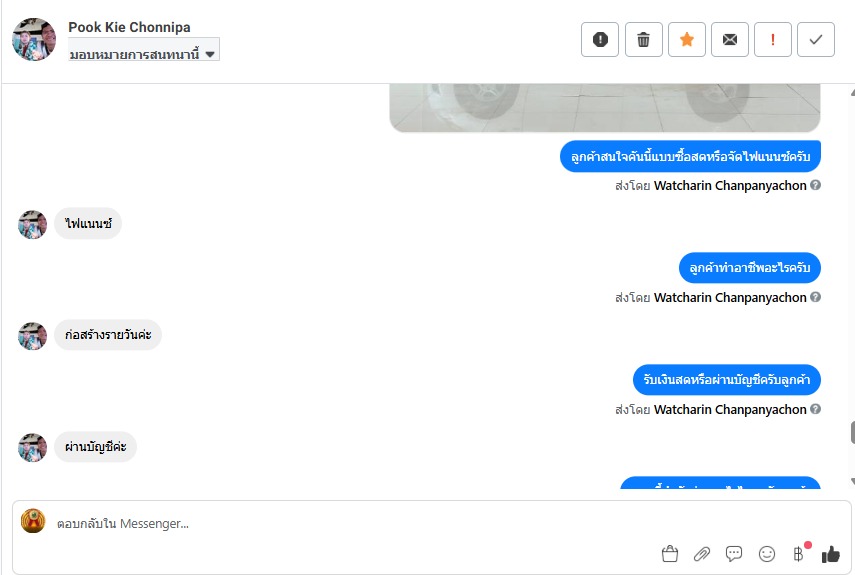Delete conversation using the trash can icon
Screen dimensions: 855x575
(x=643, y=39)
